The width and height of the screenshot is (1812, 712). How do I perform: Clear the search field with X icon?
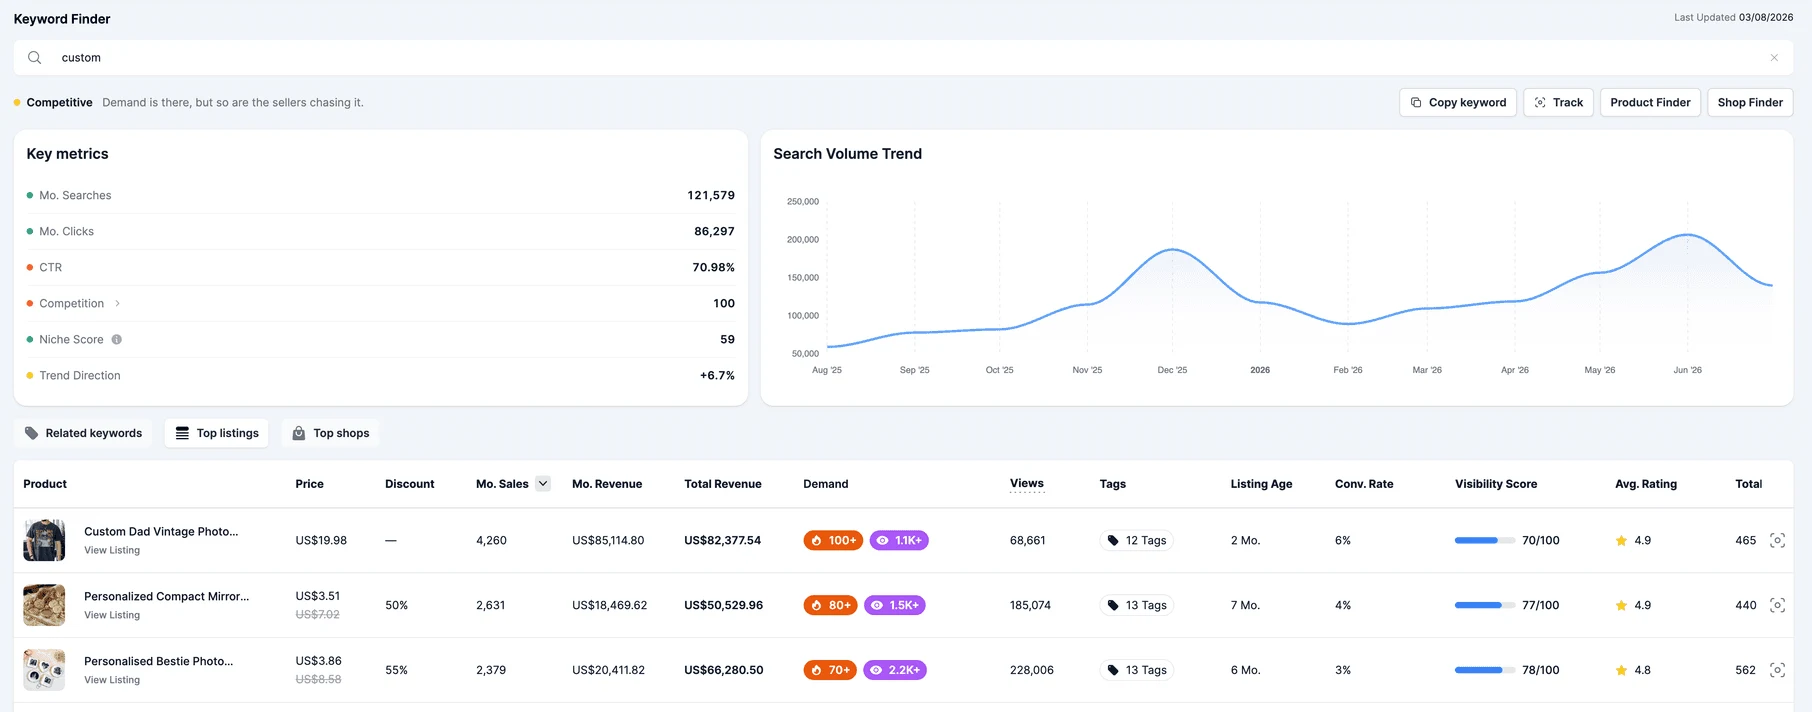1774,58
